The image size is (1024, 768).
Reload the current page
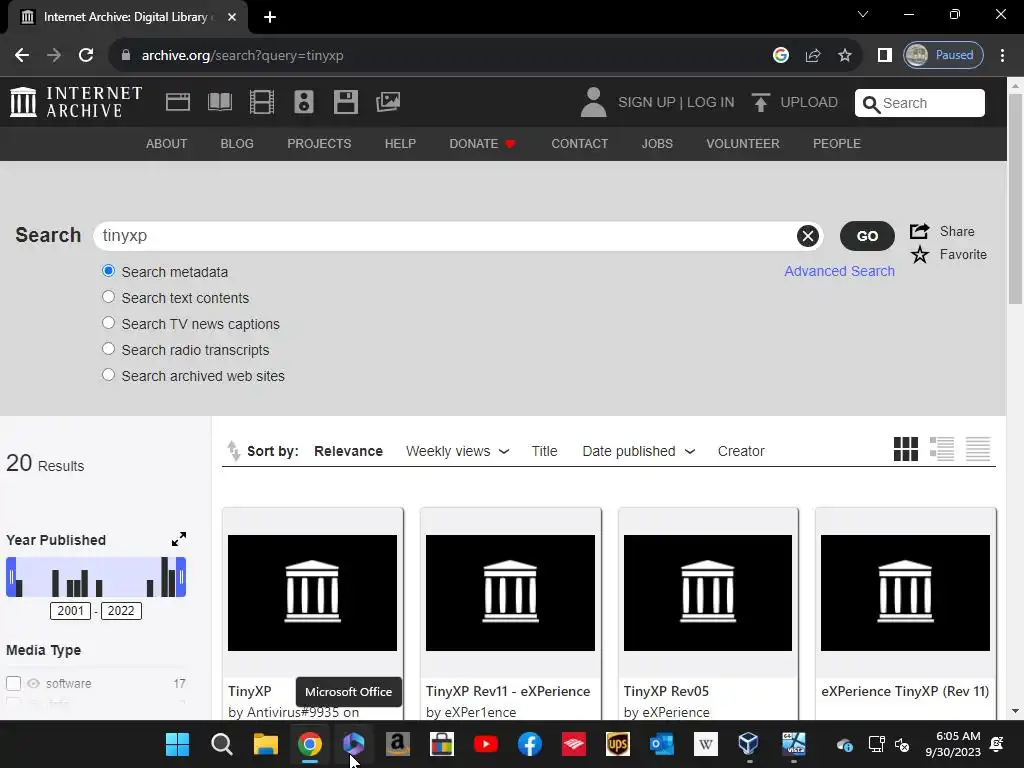(x=86, y=56)
